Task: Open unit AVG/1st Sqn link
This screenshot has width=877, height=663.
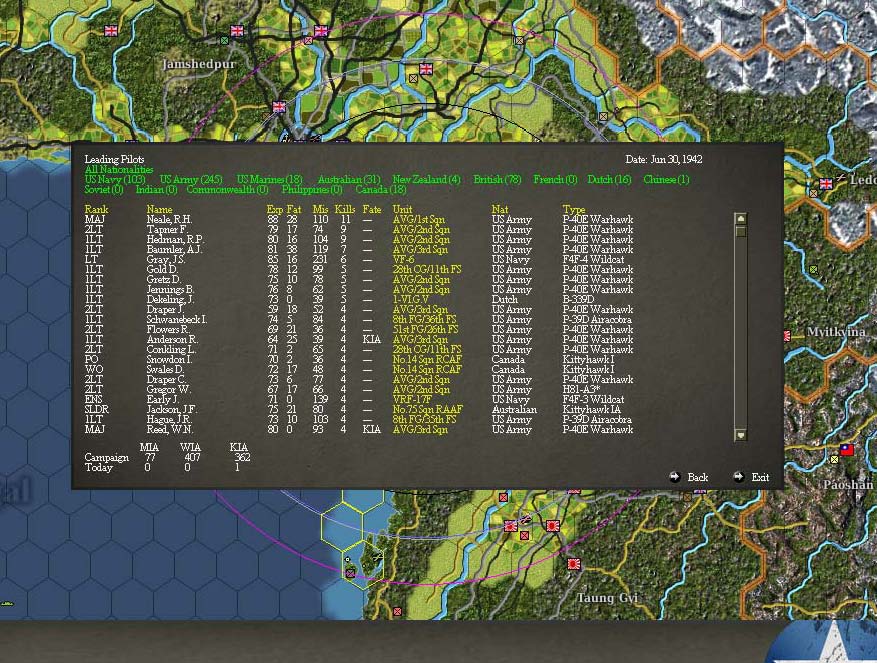Action: click(x=418, y=219)
